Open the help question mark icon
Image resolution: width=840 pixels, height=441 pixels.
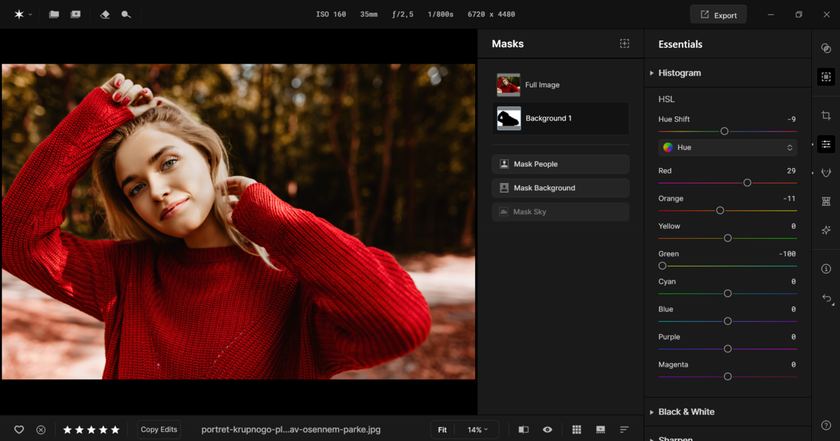click(x=826, y=425)
